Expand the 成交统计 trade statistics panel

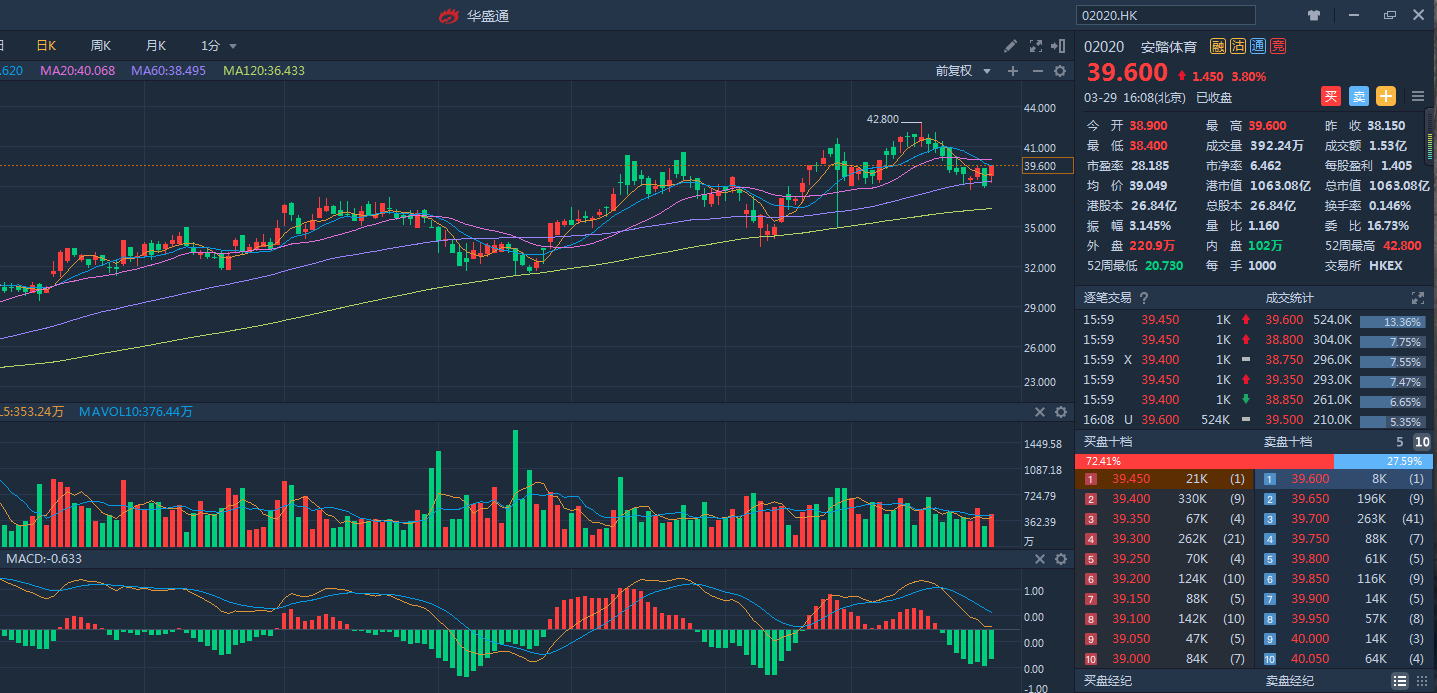(x=1417, y=298)
